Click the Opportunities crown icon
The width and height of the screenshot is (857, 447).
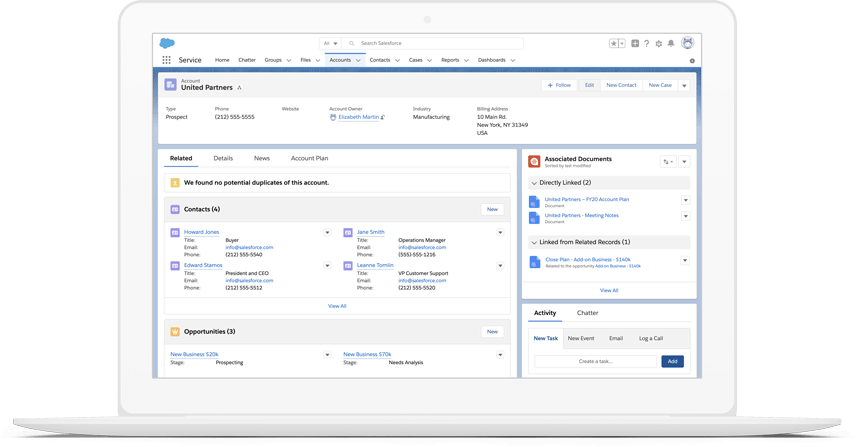click(x=175, y=332)
